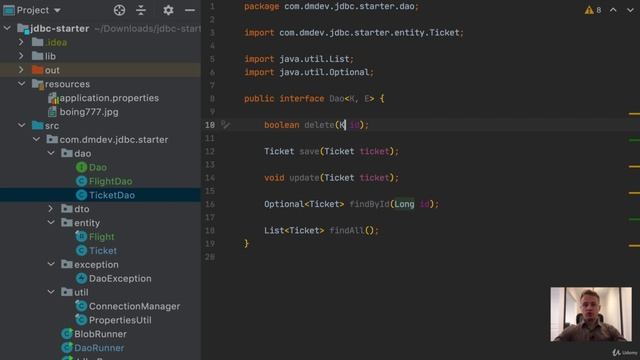Go to next highlighted error arrow

click(x=630, y=10)
